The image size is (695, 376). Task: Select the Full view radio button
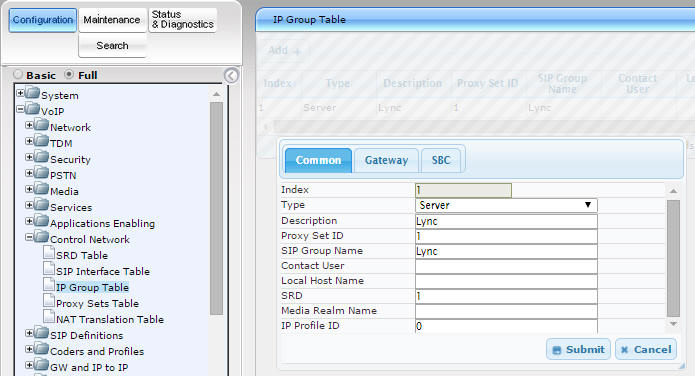click(x=69, y=74)
